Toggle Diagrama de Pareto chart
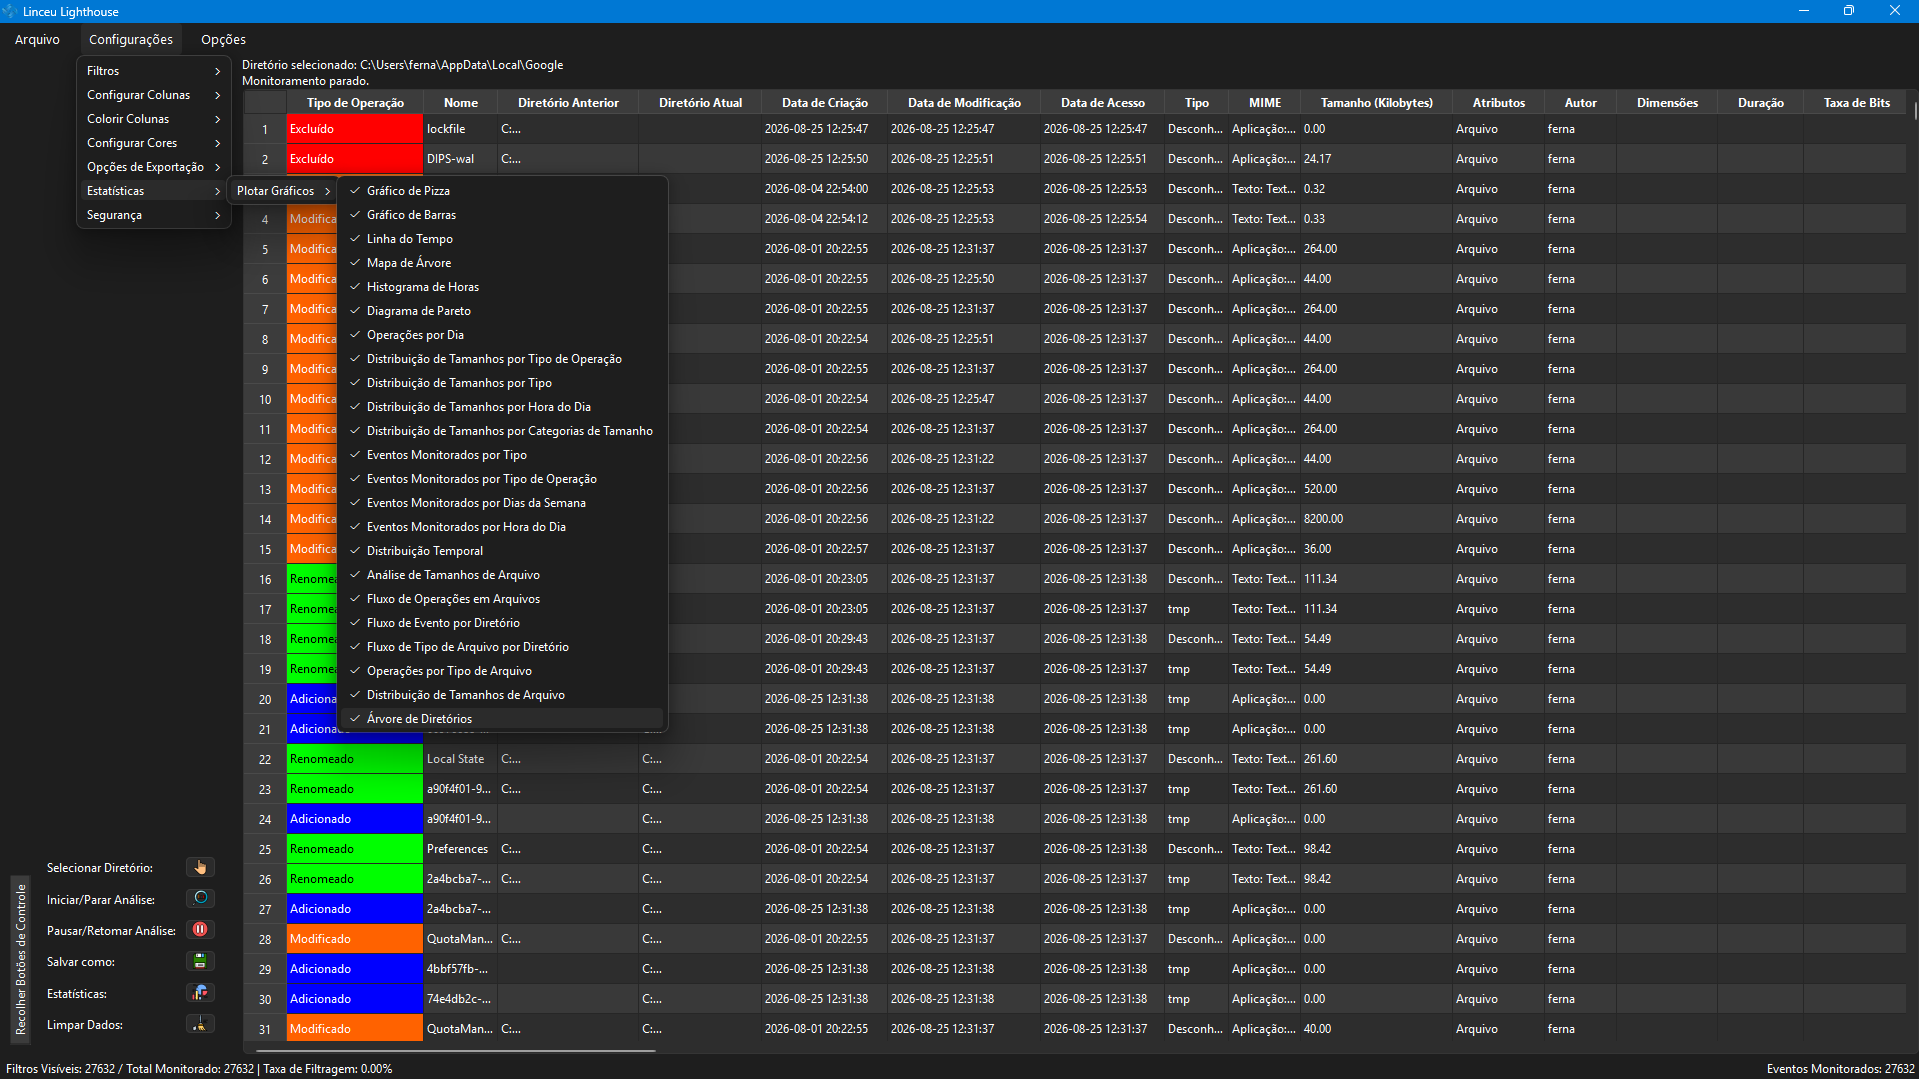1919x1079 pixels. point(502,310)
